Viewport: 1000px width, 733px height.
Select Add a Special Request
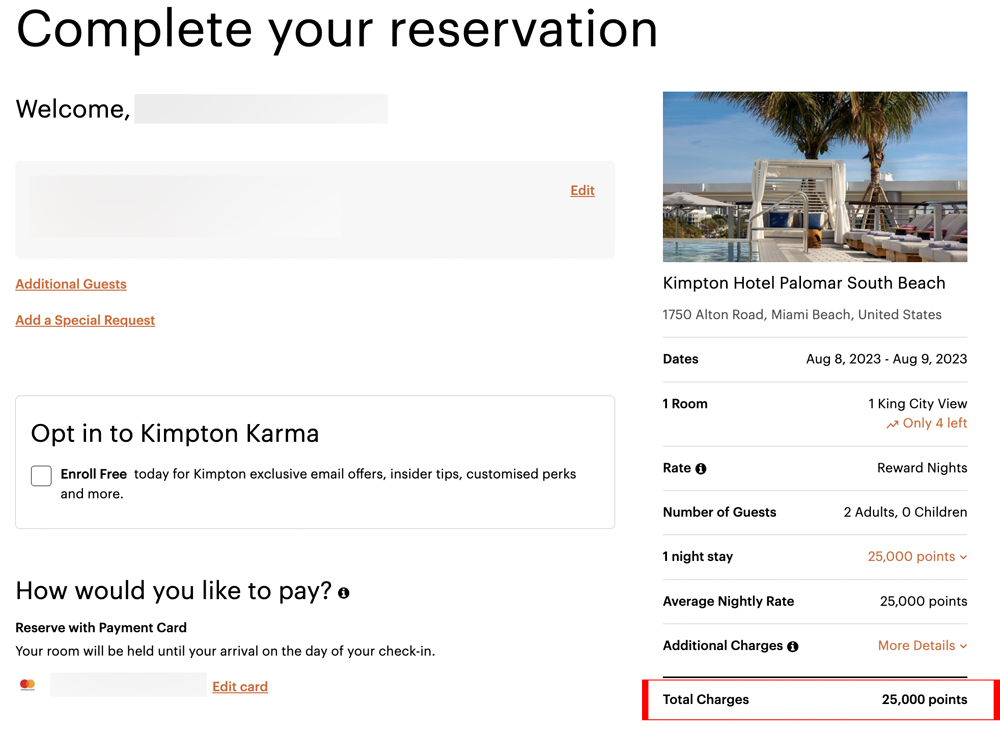85,320
